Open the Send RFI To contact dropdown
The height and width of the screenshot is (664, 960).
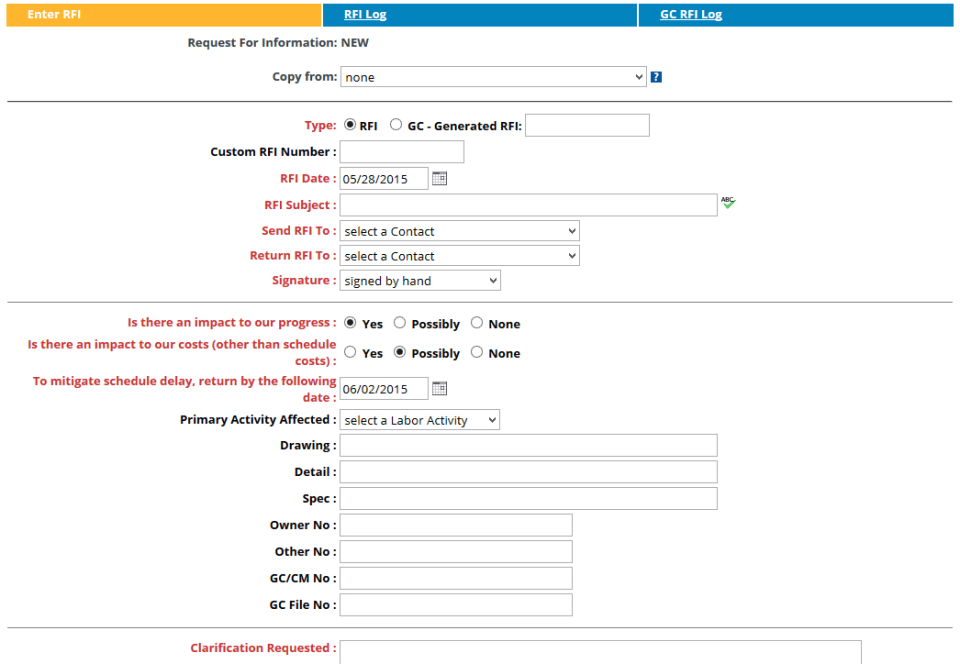[459, 231]
